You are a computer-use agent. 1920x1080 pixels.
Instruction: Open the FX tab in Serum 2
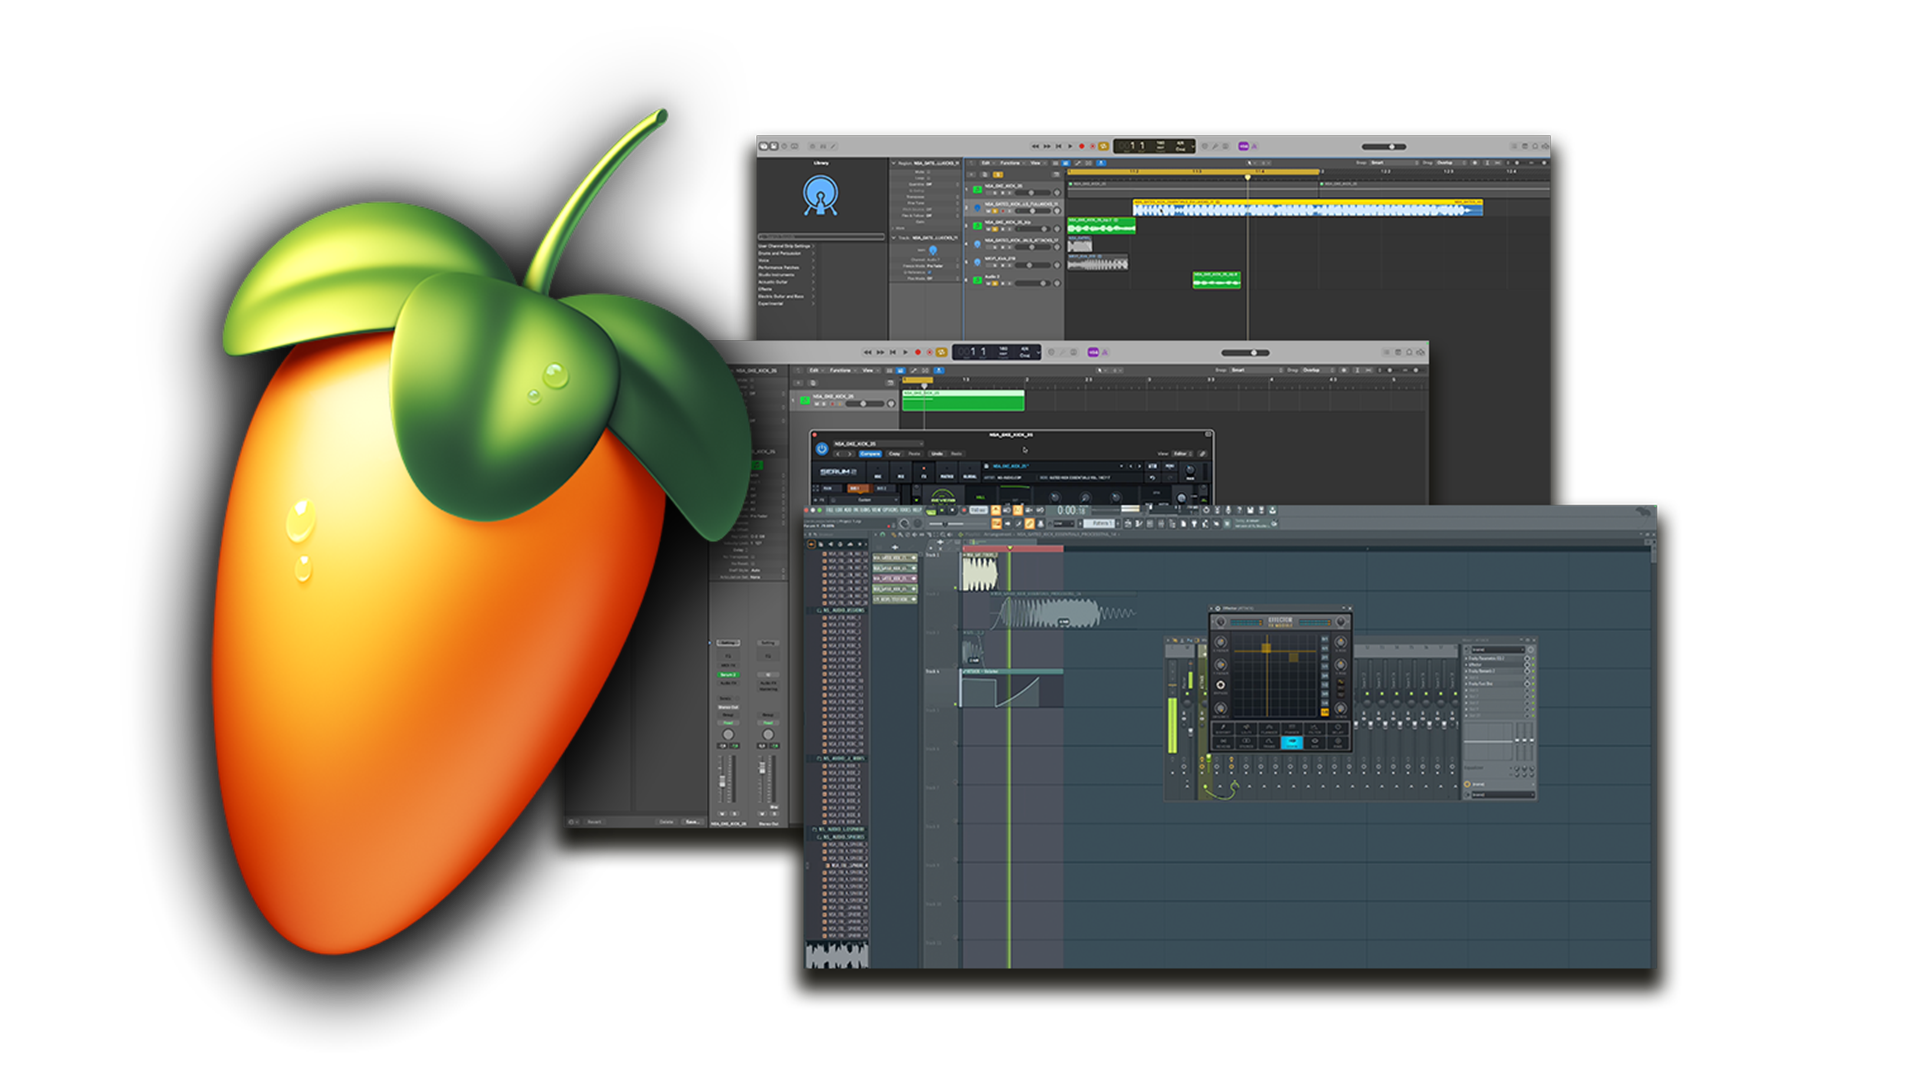923,475
